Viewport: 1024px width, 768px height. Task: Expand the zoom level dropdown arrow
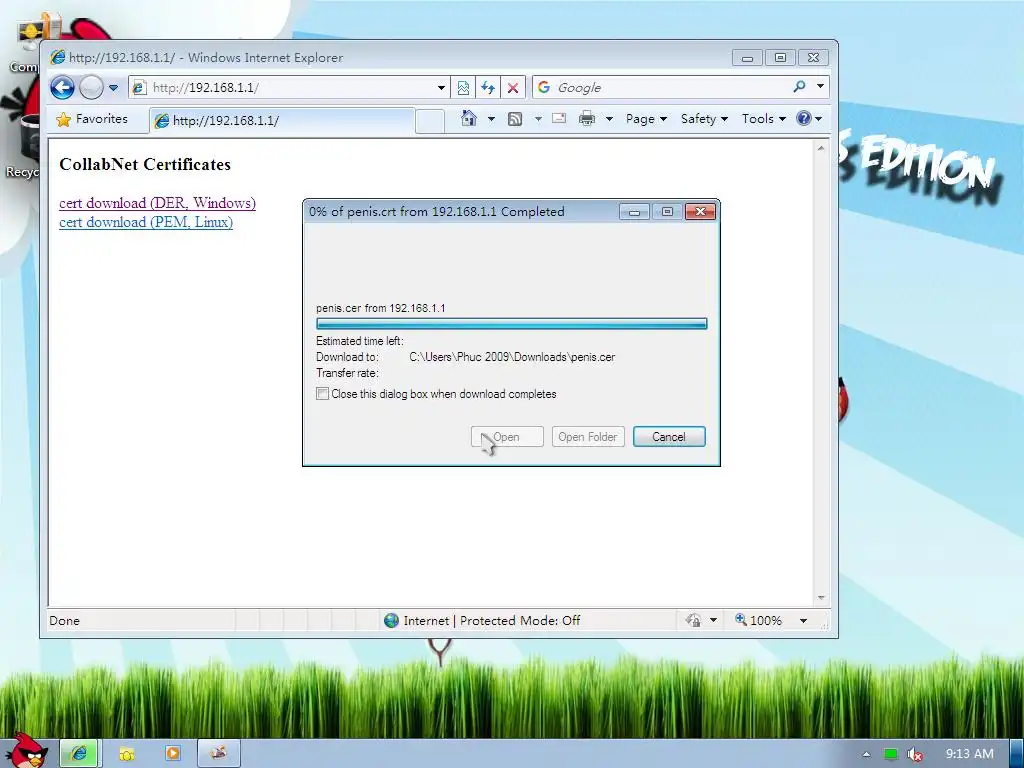[x=803, y=620]
